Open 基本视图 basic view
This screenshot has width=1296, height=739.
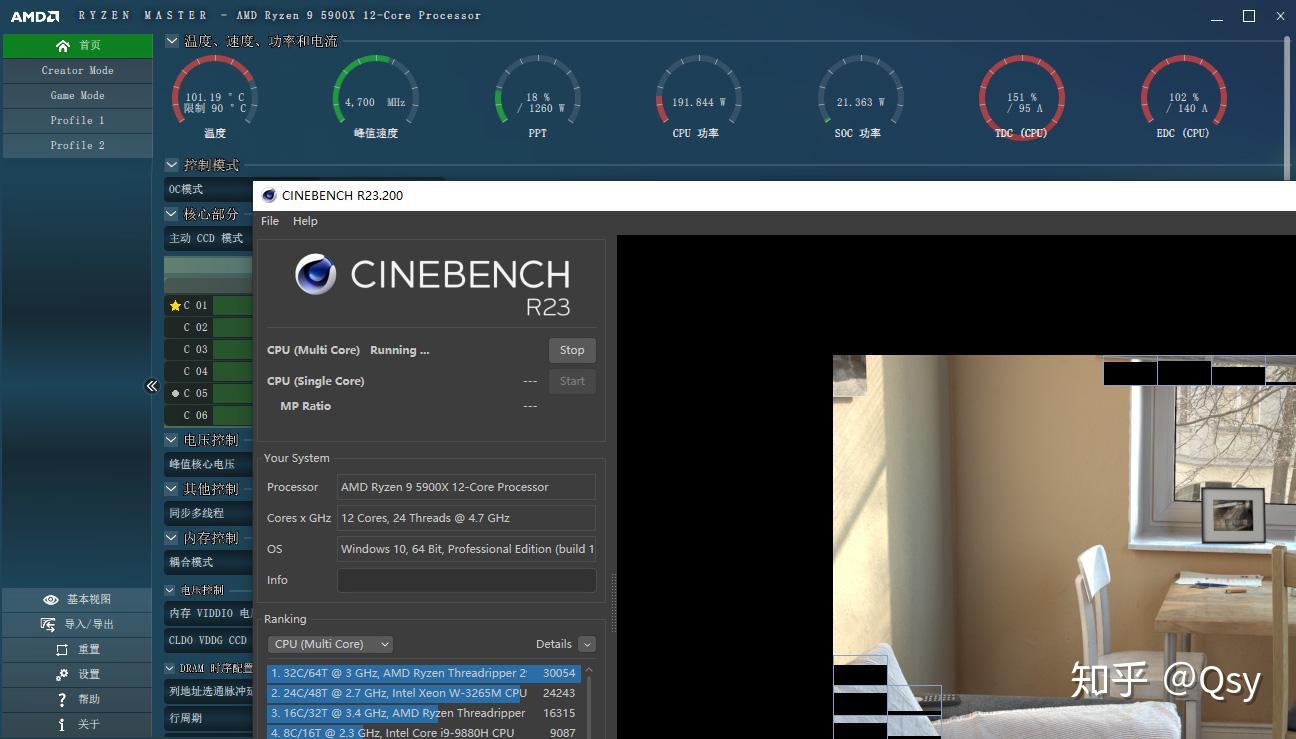point(78,599)
